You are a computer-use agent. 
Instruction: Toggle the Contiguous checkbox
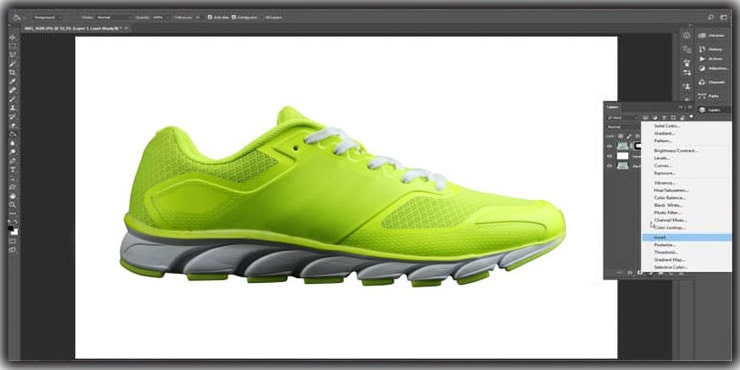(x=233, y=17)
